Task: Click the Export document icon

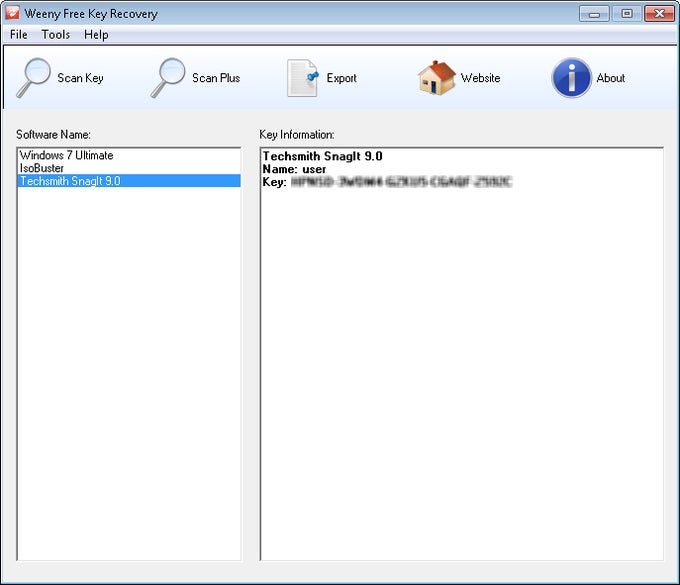Action: 303,78
